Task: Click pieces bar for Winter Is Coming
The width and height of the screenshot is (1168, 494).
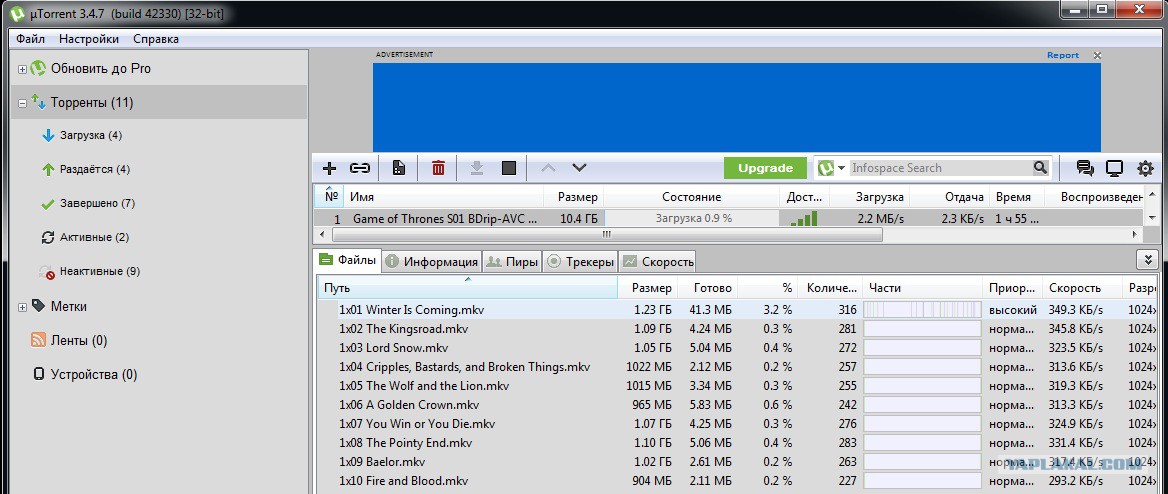Action: pyautogui.click(x=922, y=309)
